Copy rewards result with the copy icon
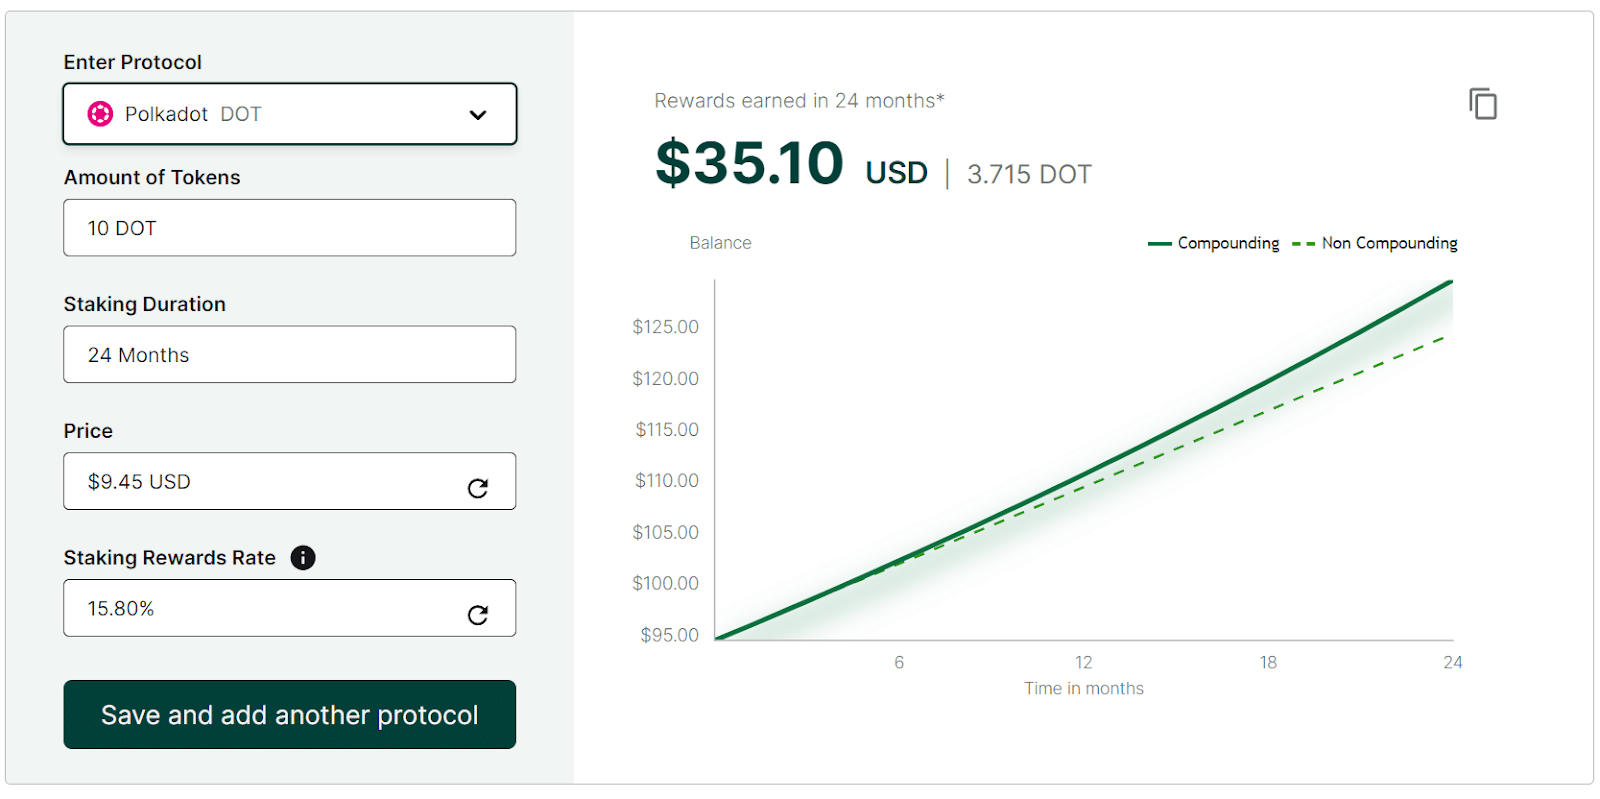Screen dimensions: 1600x799 (1483, 104)
